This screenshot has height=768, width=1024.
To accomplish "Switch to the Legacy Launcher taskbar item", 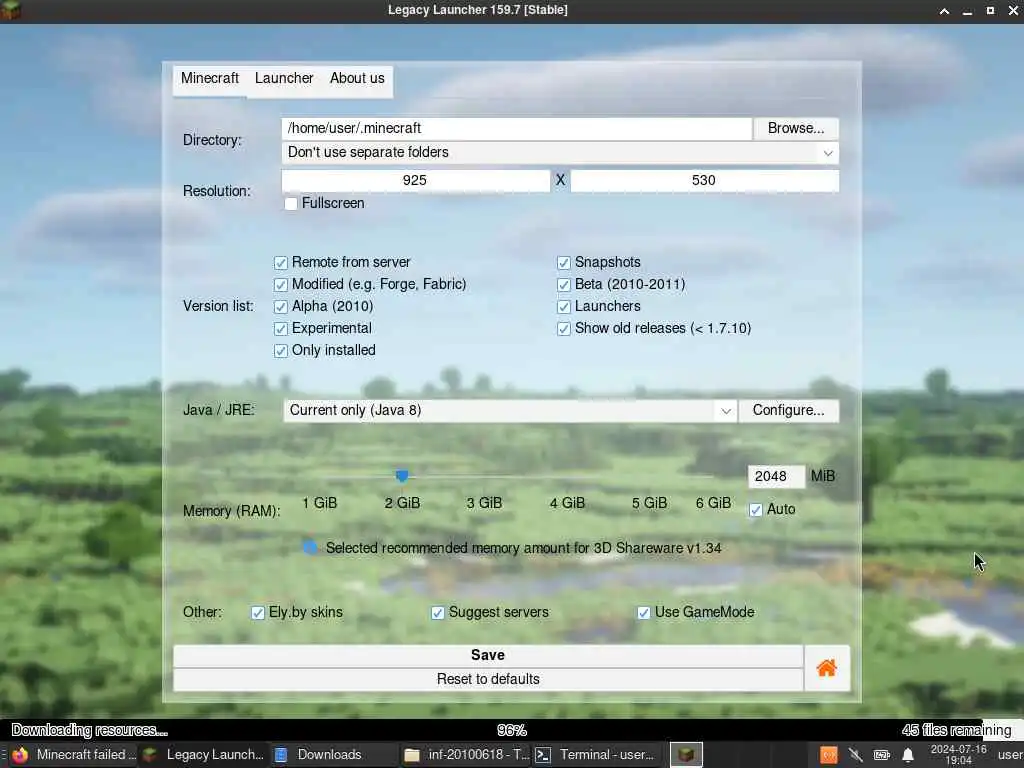I will click(204, 755).
